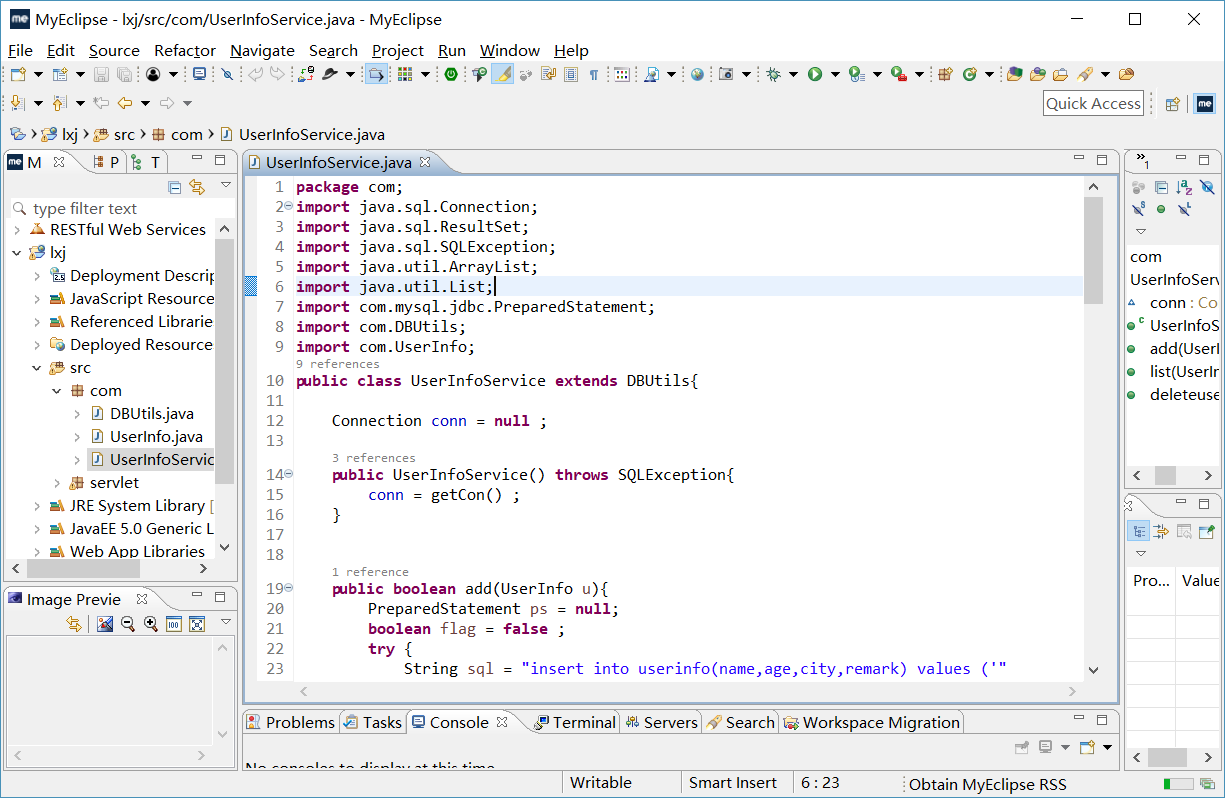Toggle the Mark Occurrences highlighter in the toolbar
This screenshot has width=1225, height=798.
(x=501, y=74)
